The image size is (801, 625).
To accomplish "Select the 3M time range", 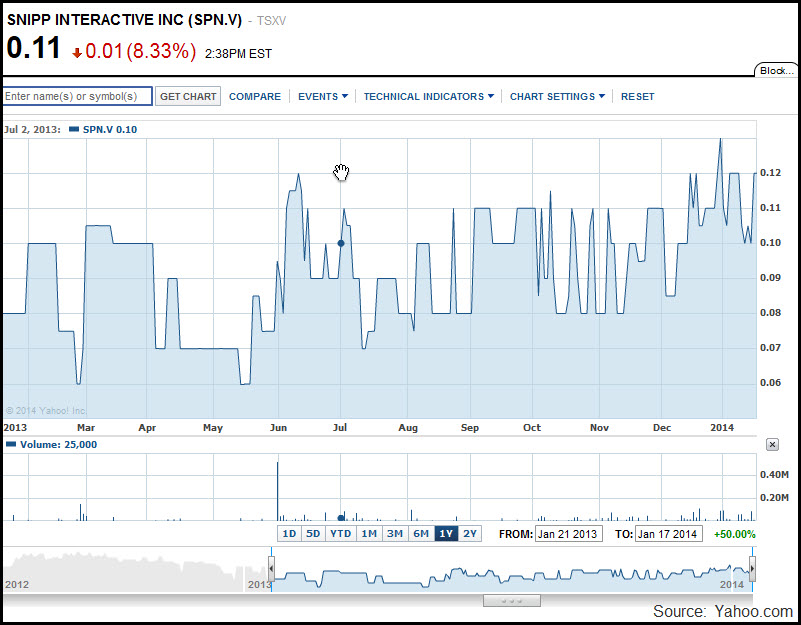I will tap(395, 534).
